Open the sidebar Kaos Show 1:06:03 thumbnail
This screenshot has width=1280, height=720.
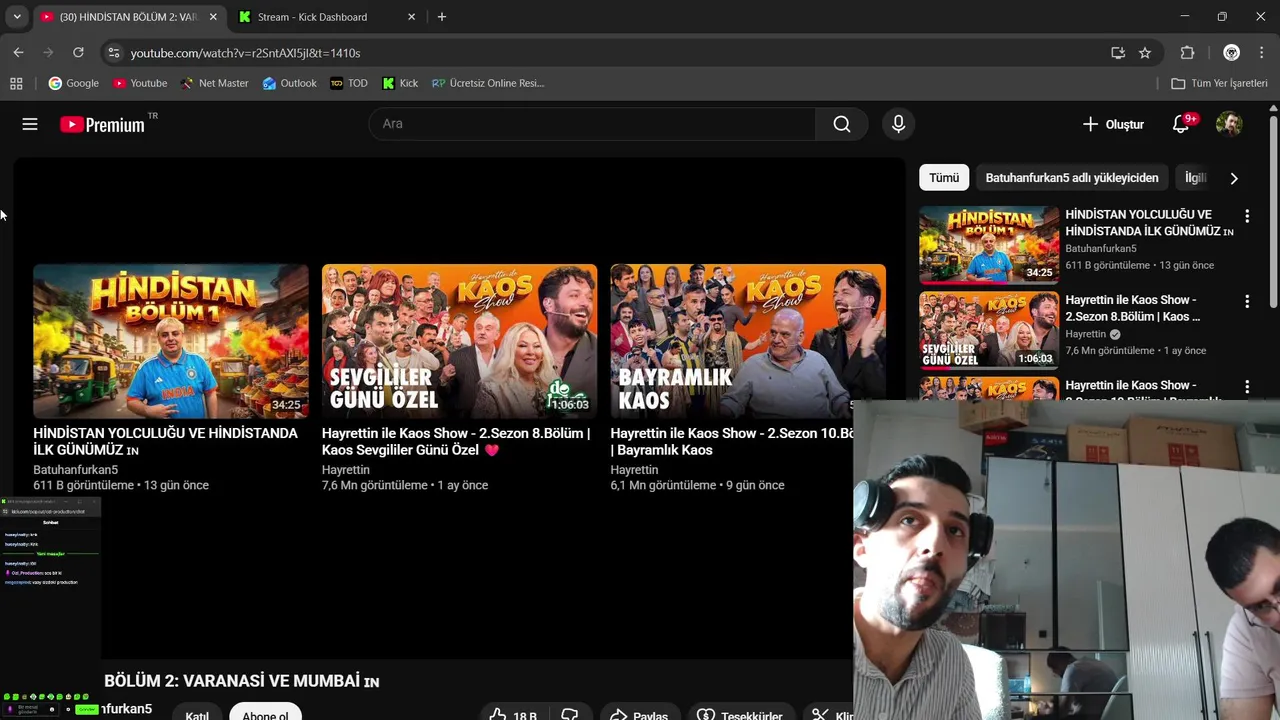tap(989, 330)
